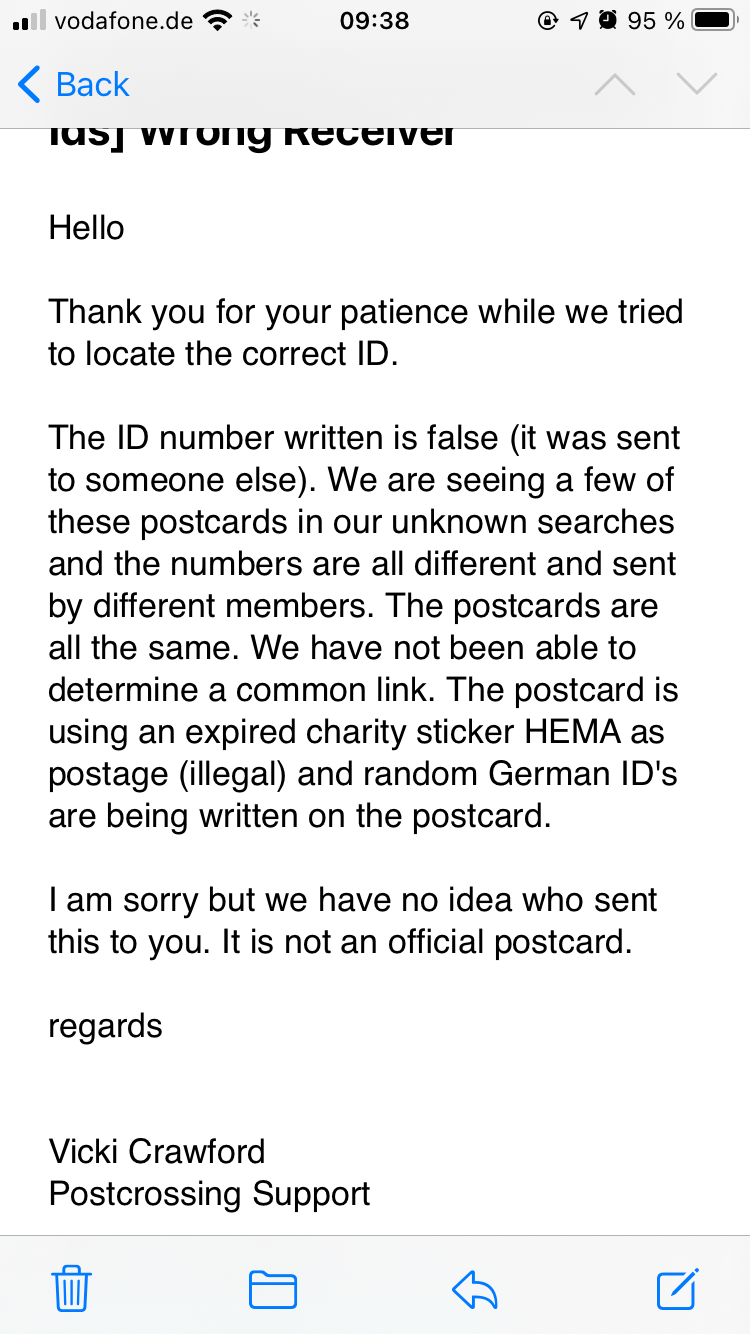Go back using the Back button
The height and width of the screenshot is (1334, 750).
74,85
